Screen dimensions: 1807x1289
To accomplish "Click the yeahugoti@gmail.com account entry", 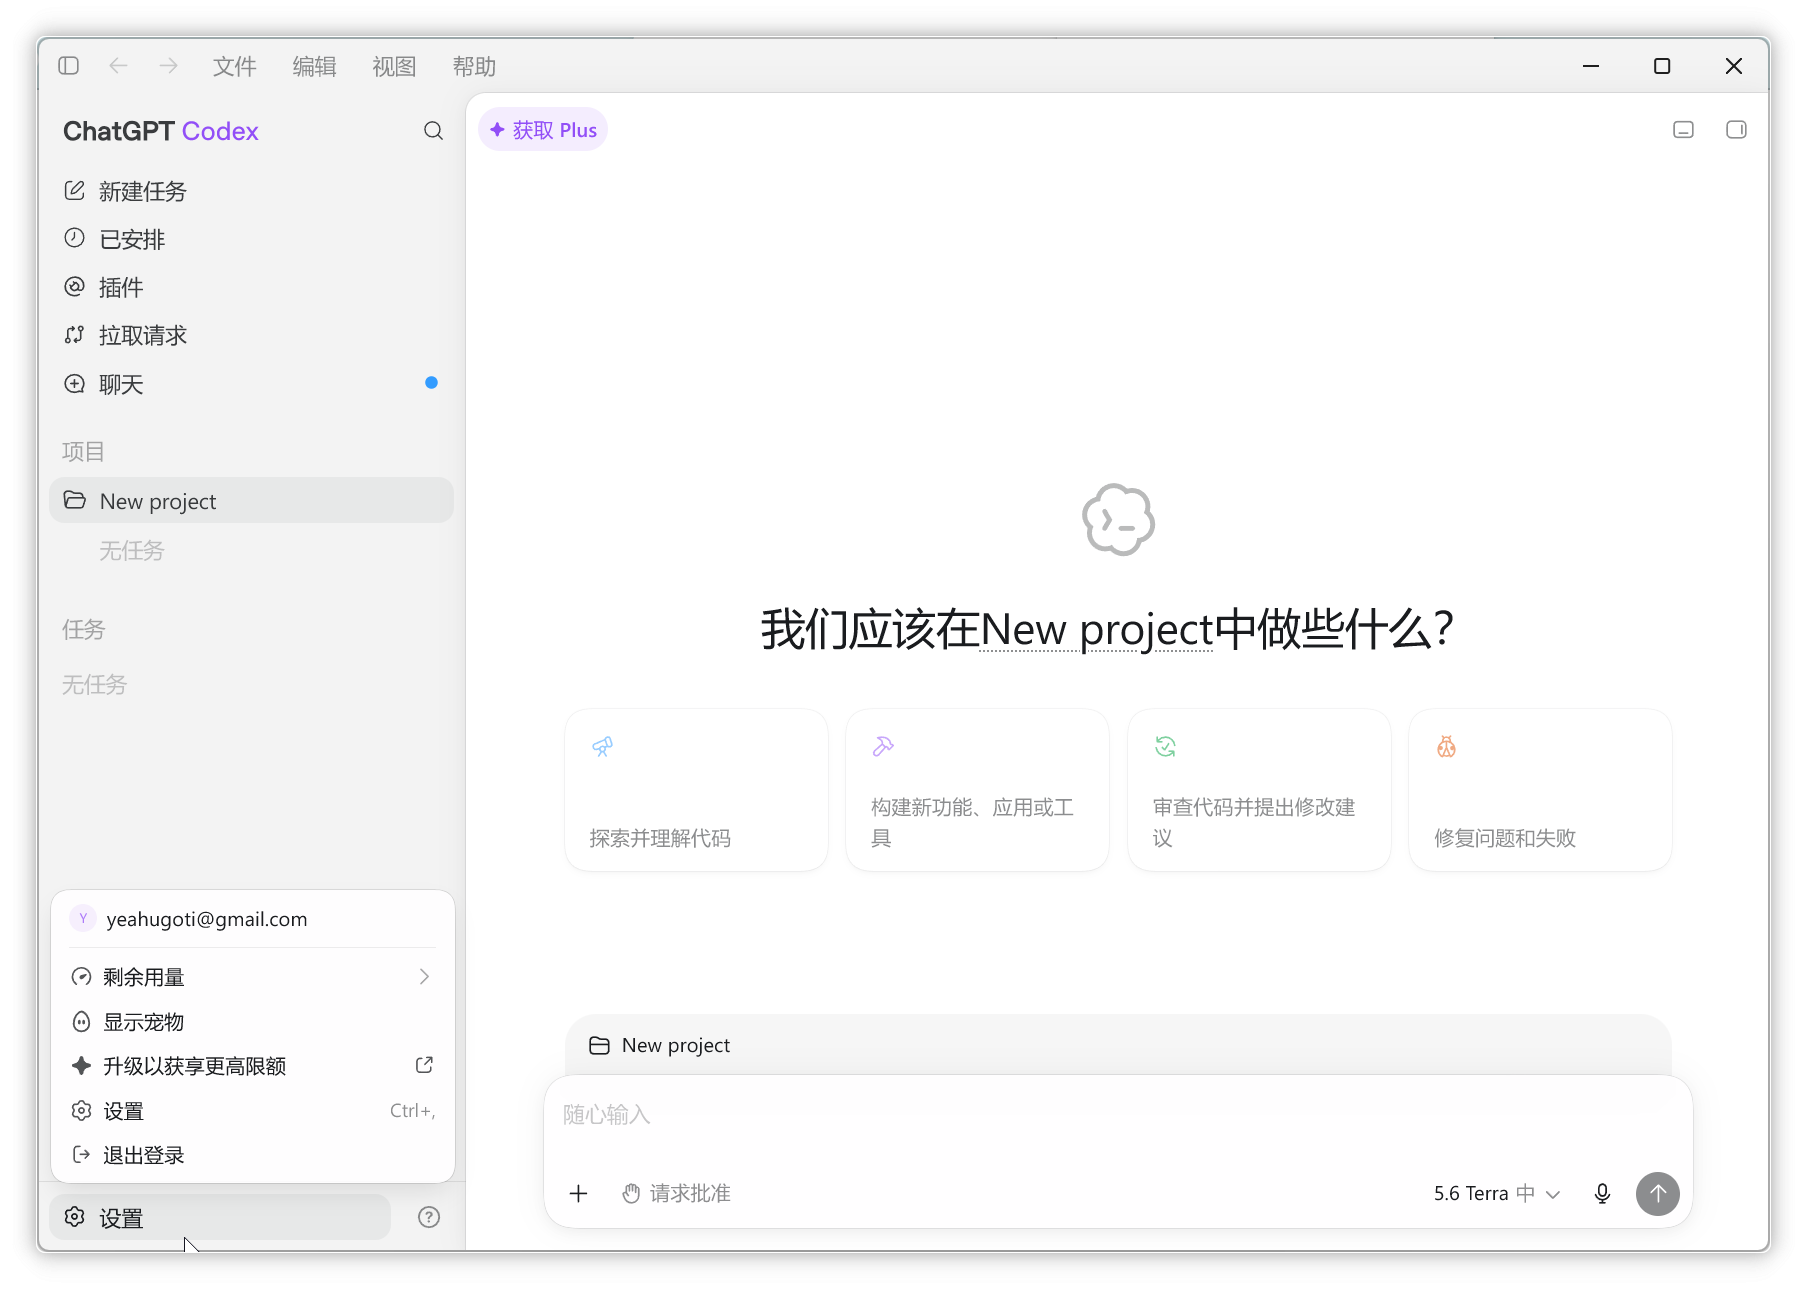I will pos(253,919).
